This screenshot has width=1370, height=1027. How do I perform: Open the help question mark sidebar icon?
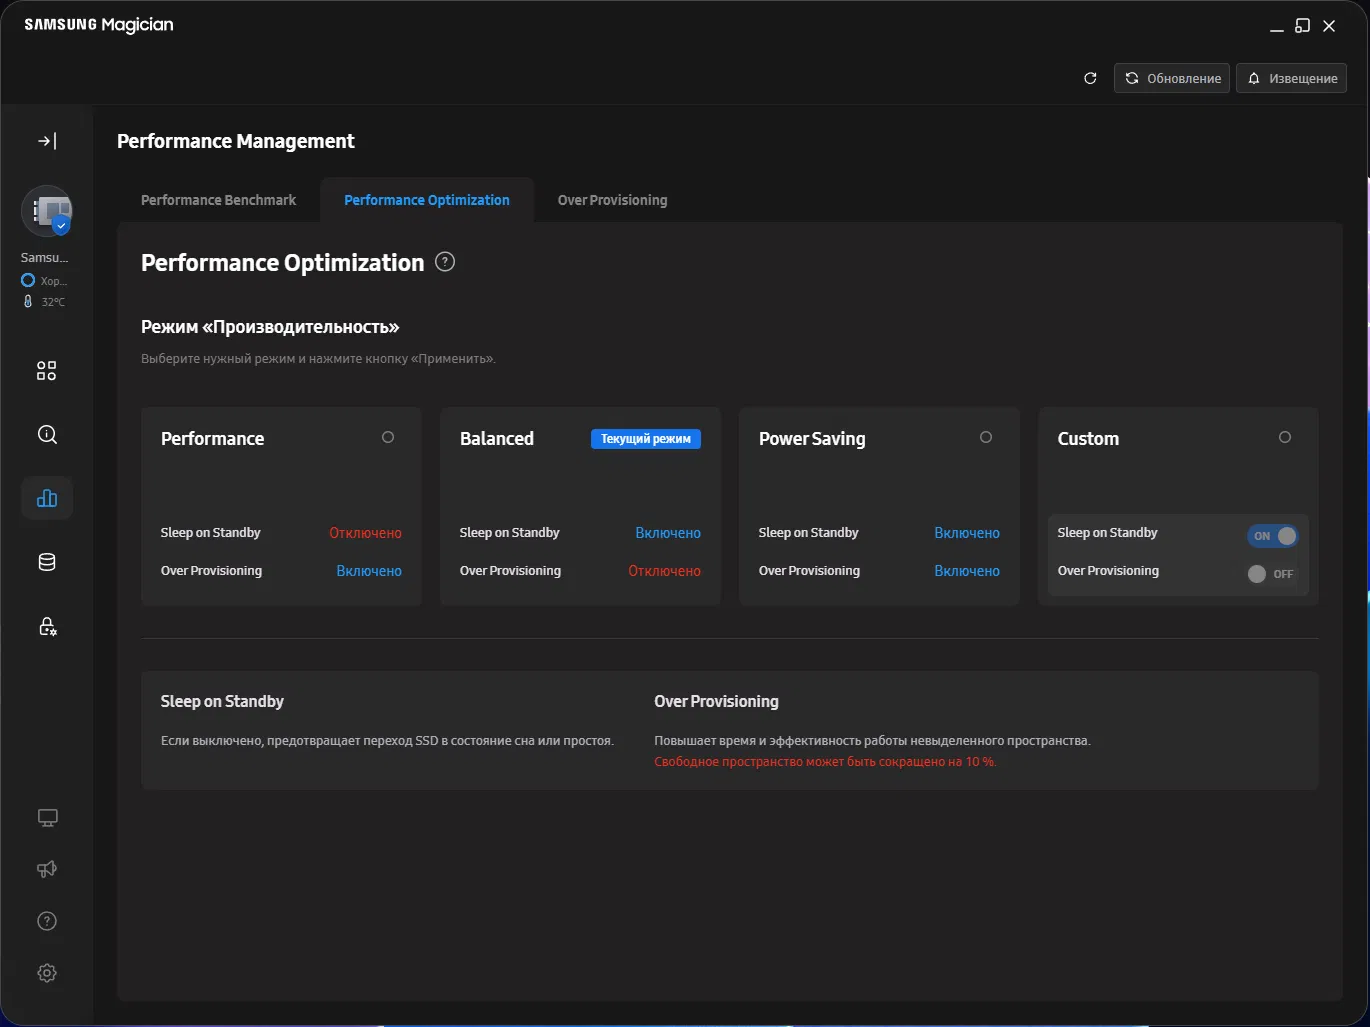[x=47, y=921]
